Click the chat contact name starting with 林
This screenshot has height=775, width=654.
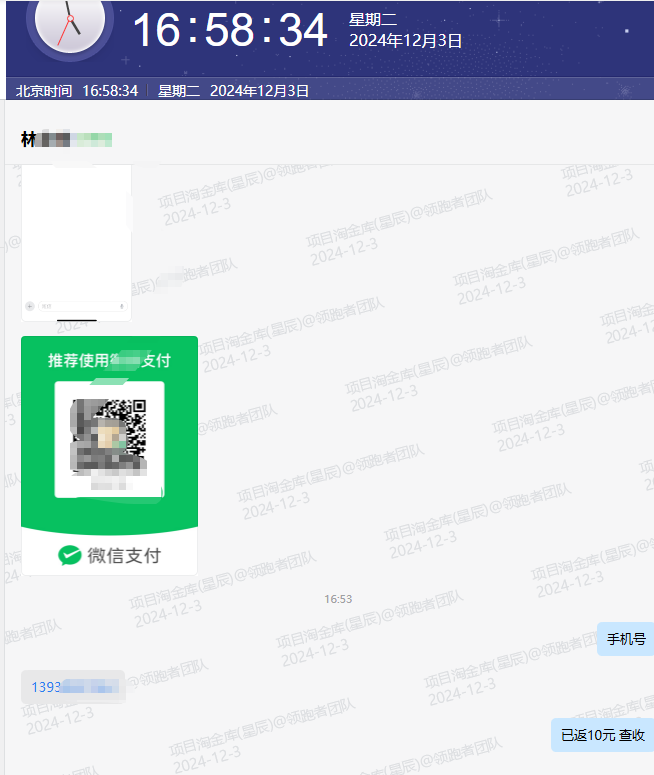pyautogui.click(x=66, y=139)
